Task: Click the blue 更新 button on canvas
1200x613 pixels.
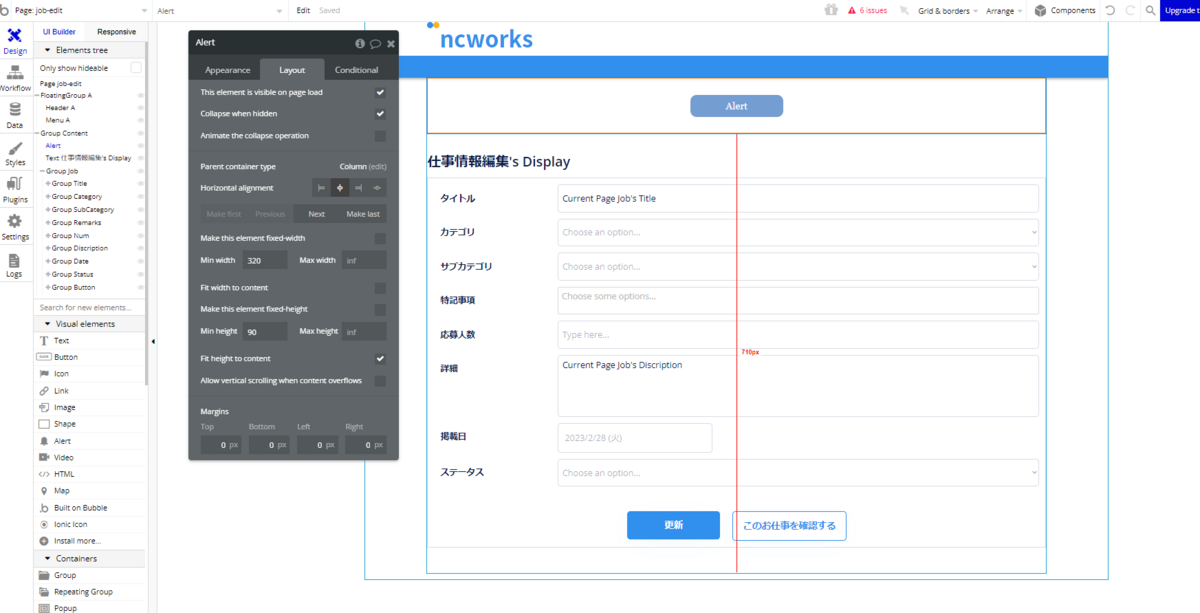Action: (x=673, y=525)
